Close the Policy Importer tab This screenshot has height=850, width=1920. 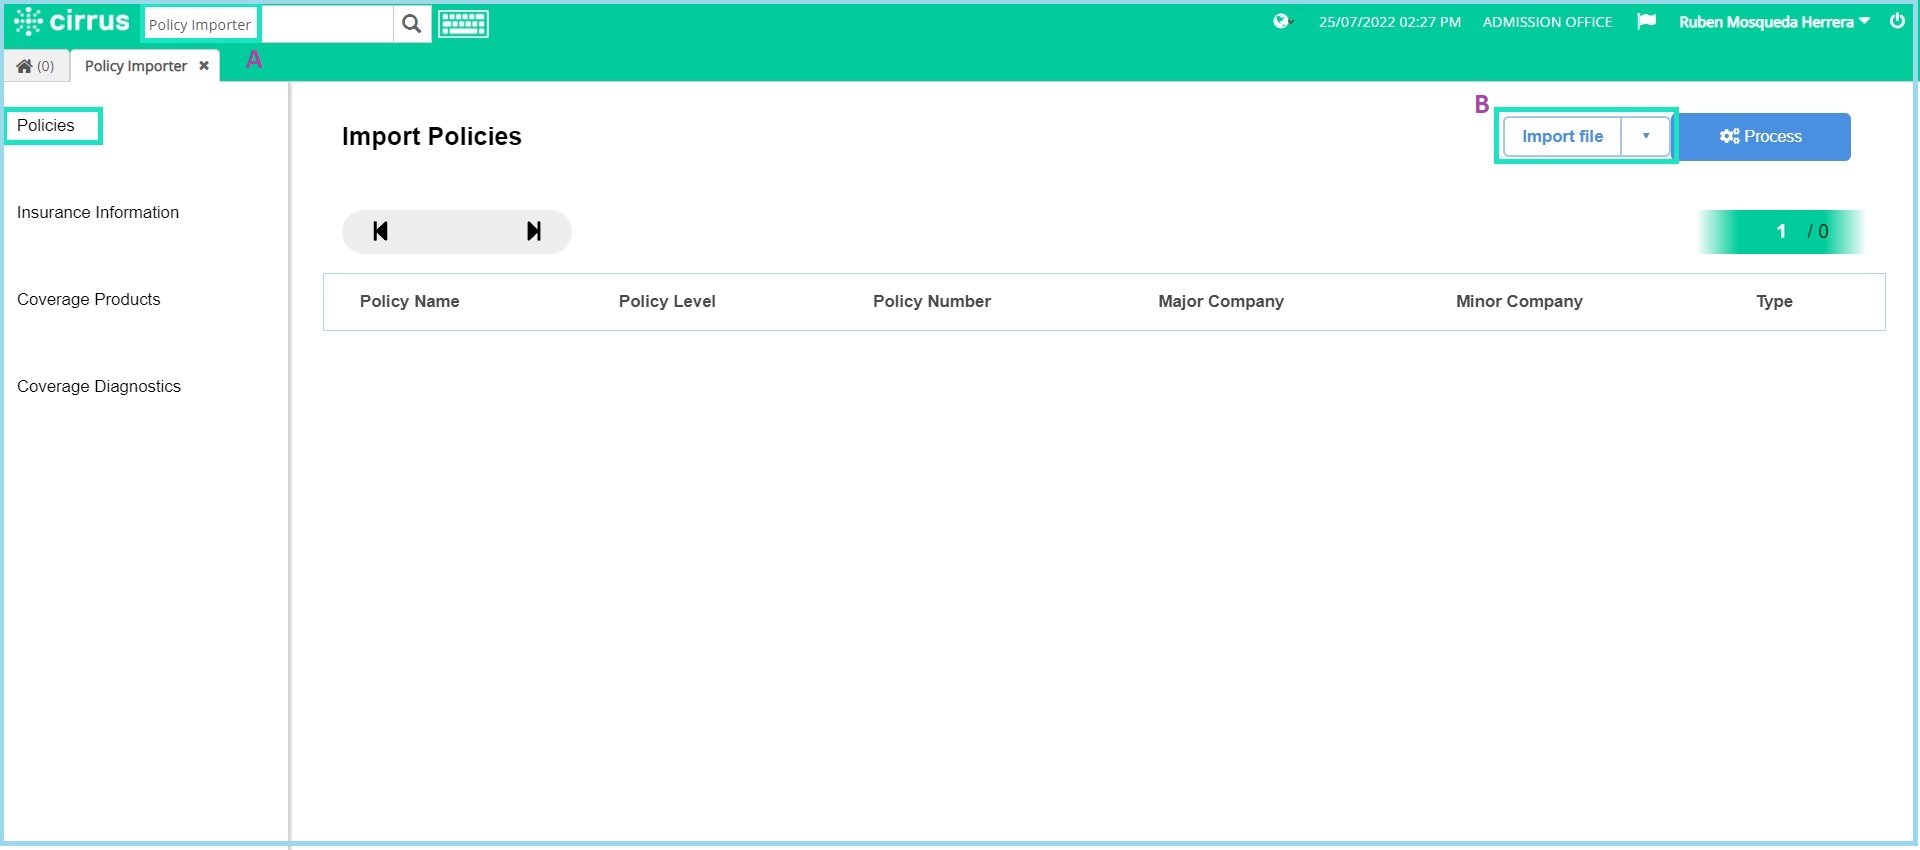(204, 66)
